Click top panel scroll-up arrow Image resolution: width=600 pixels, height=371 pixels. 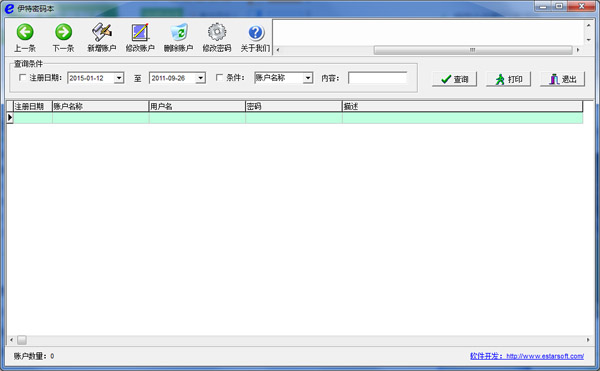click(x=589, y=25)
